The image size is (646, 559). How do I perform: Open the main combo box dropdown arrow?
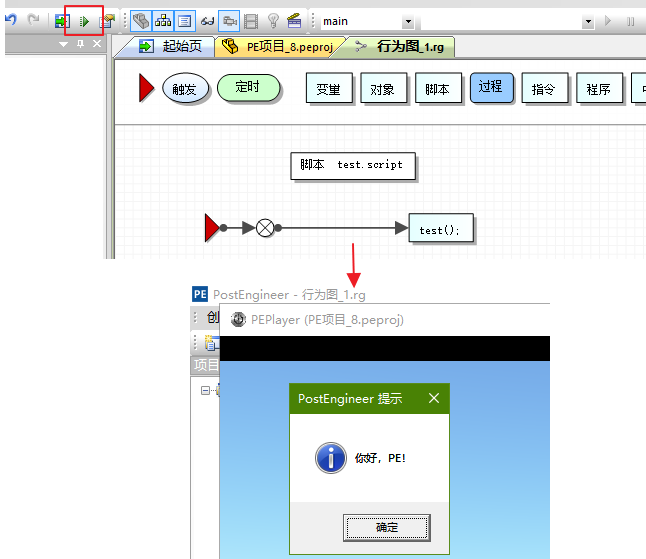point(408,21)
